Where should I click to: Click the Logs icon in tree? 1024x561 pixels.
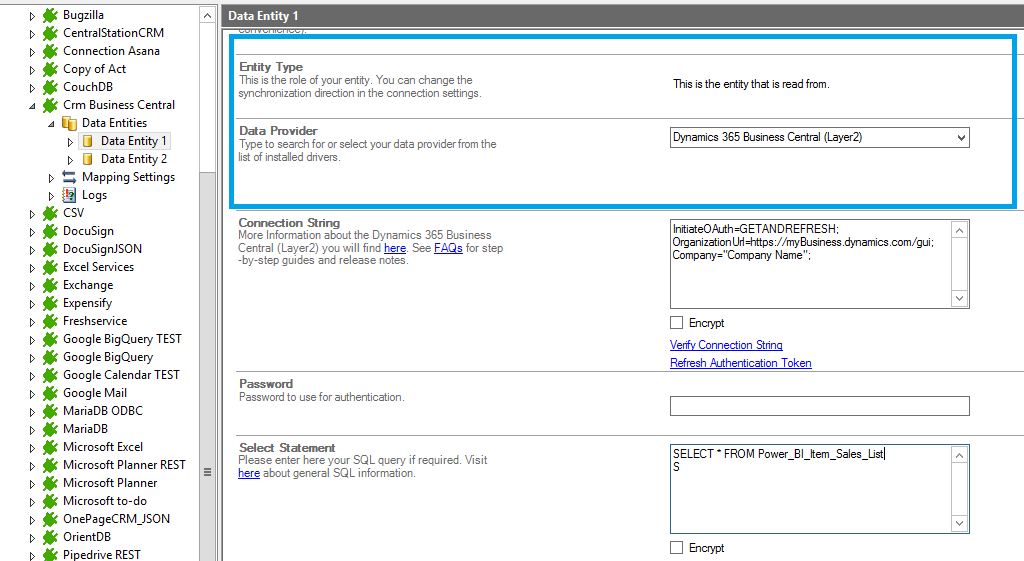coord(69,195)
